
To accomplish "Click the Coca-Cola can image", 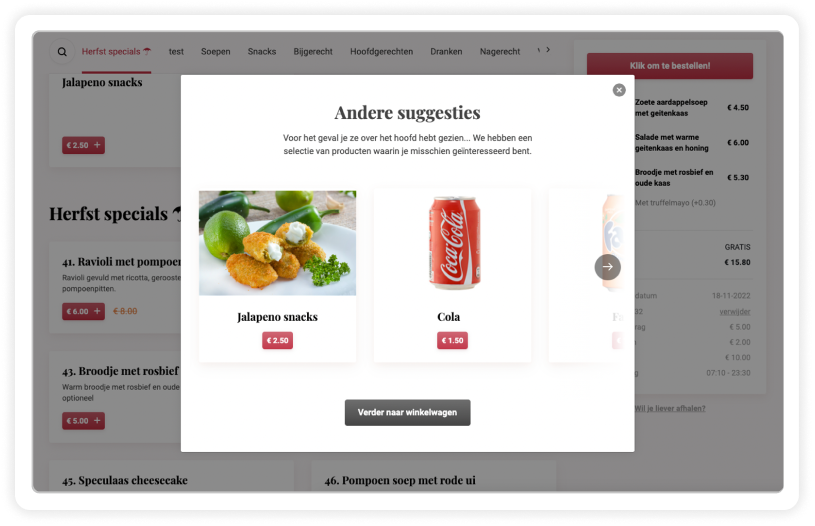I will (x=454, y=243).
